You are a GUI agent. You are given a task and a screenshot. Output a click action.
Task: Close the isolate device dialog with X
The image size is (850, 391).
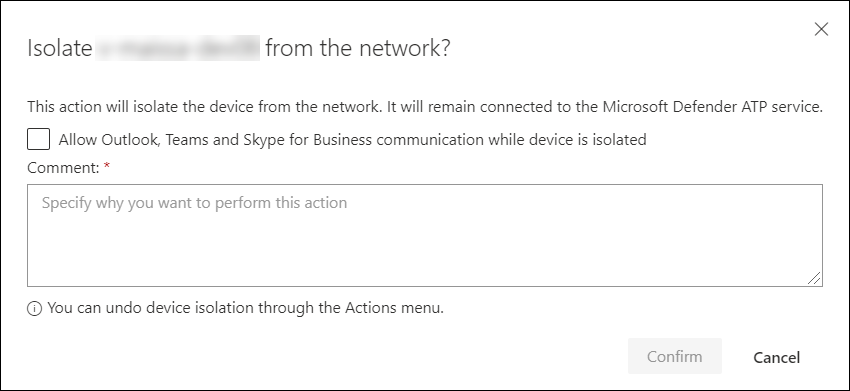tap(821, 29)
